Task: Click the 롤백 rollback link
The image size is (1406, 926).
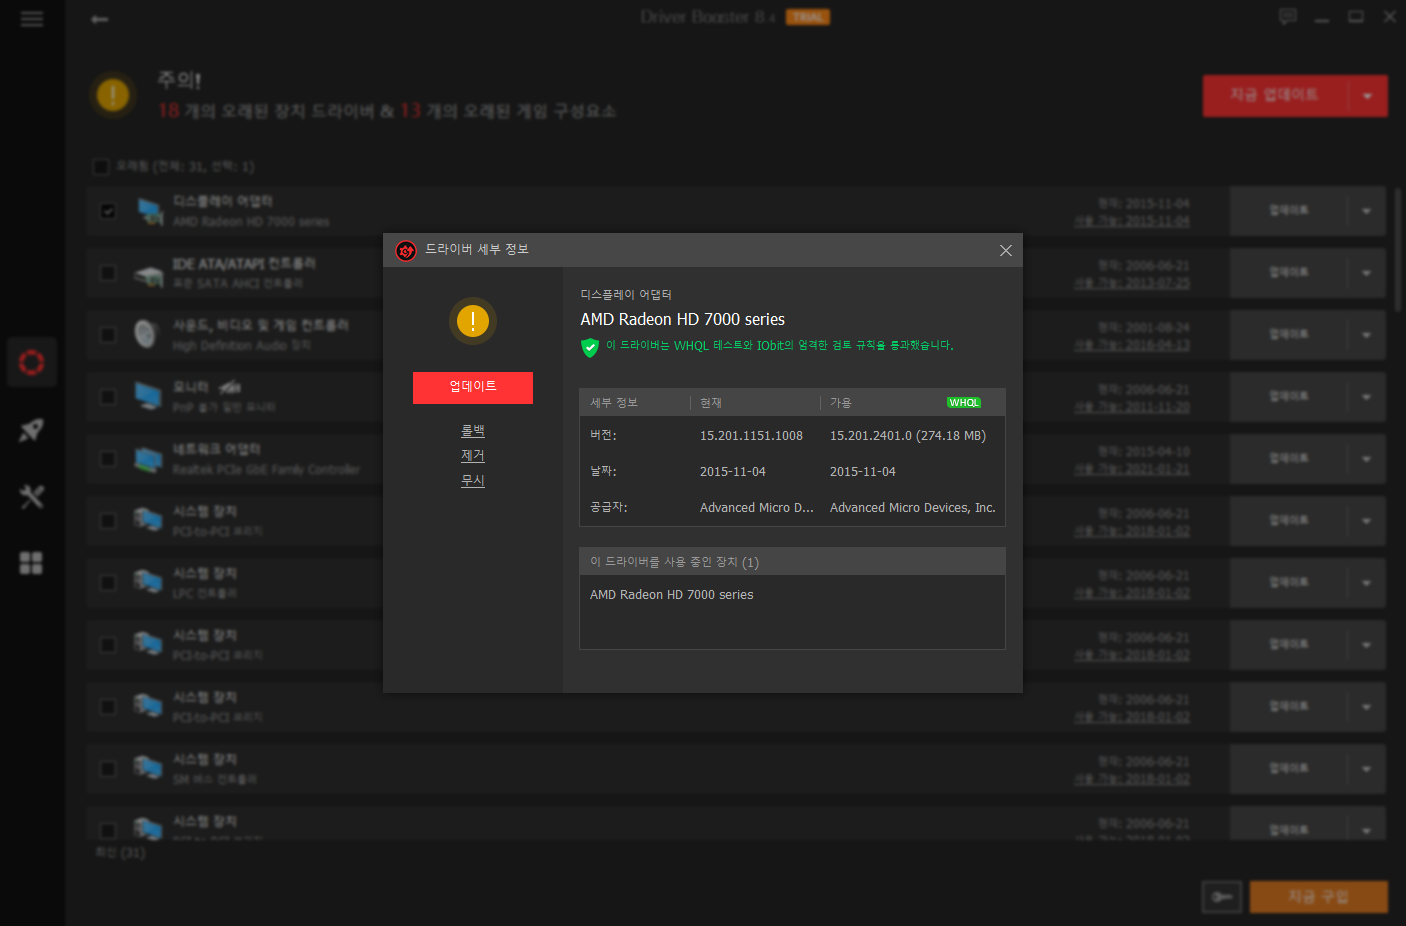Action: tap(472, 431)
